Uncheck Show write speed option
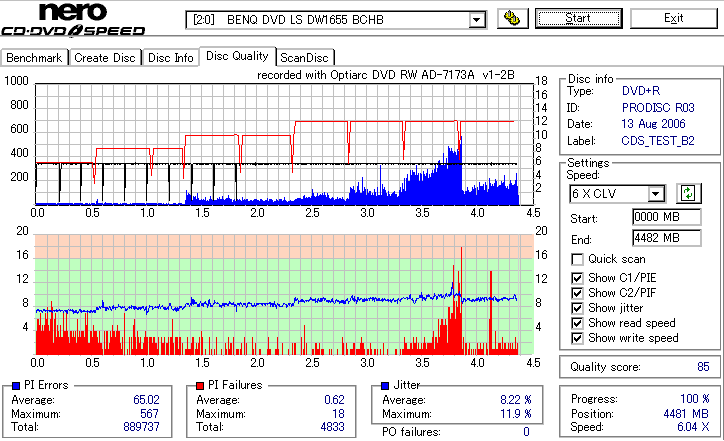Image resolution: width=724 pixels, height=441 pixels. click(x=577, y=338)
